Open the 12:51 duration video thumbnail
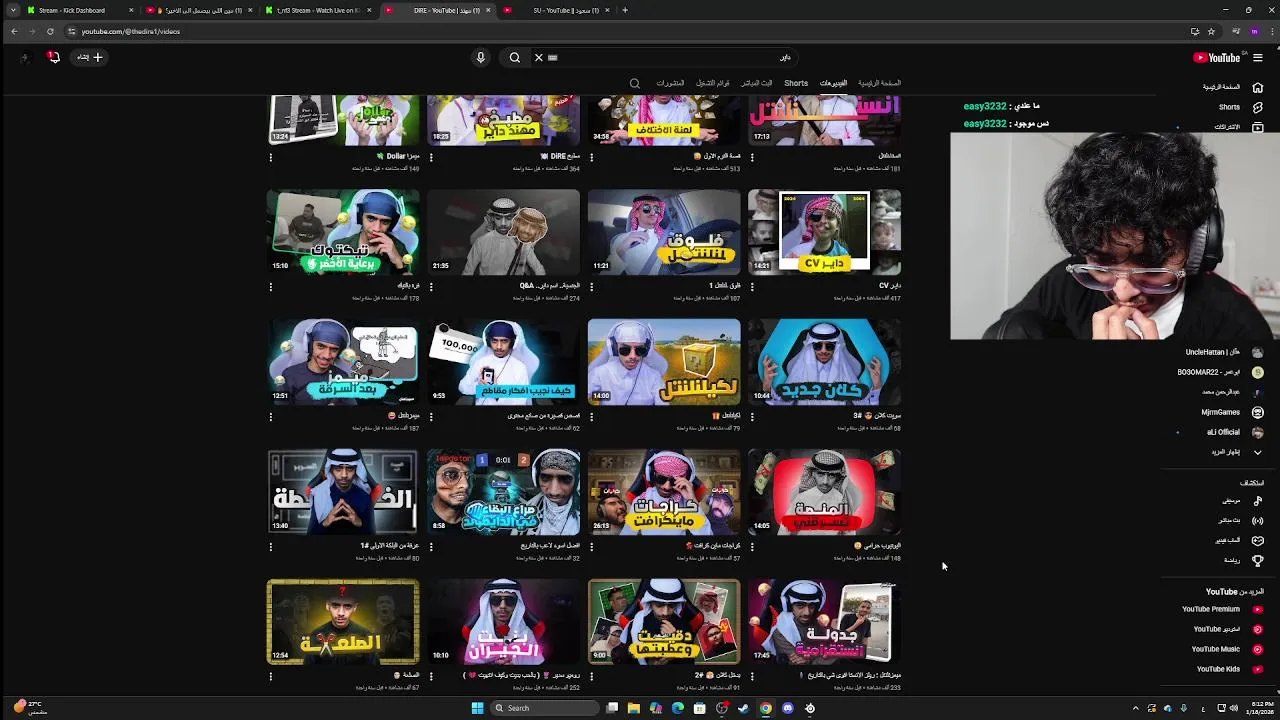The image size is (1280, 720). click(x=343, y=362)
